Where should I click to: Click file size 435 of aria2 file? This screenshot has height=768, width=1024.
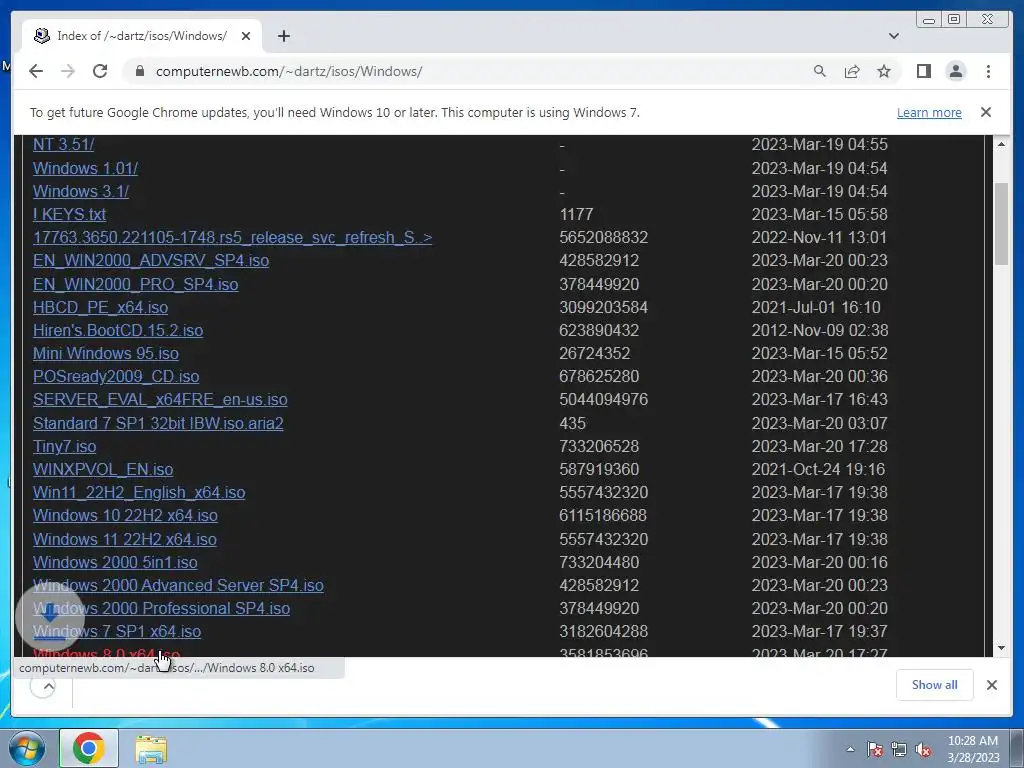point(572,423)
